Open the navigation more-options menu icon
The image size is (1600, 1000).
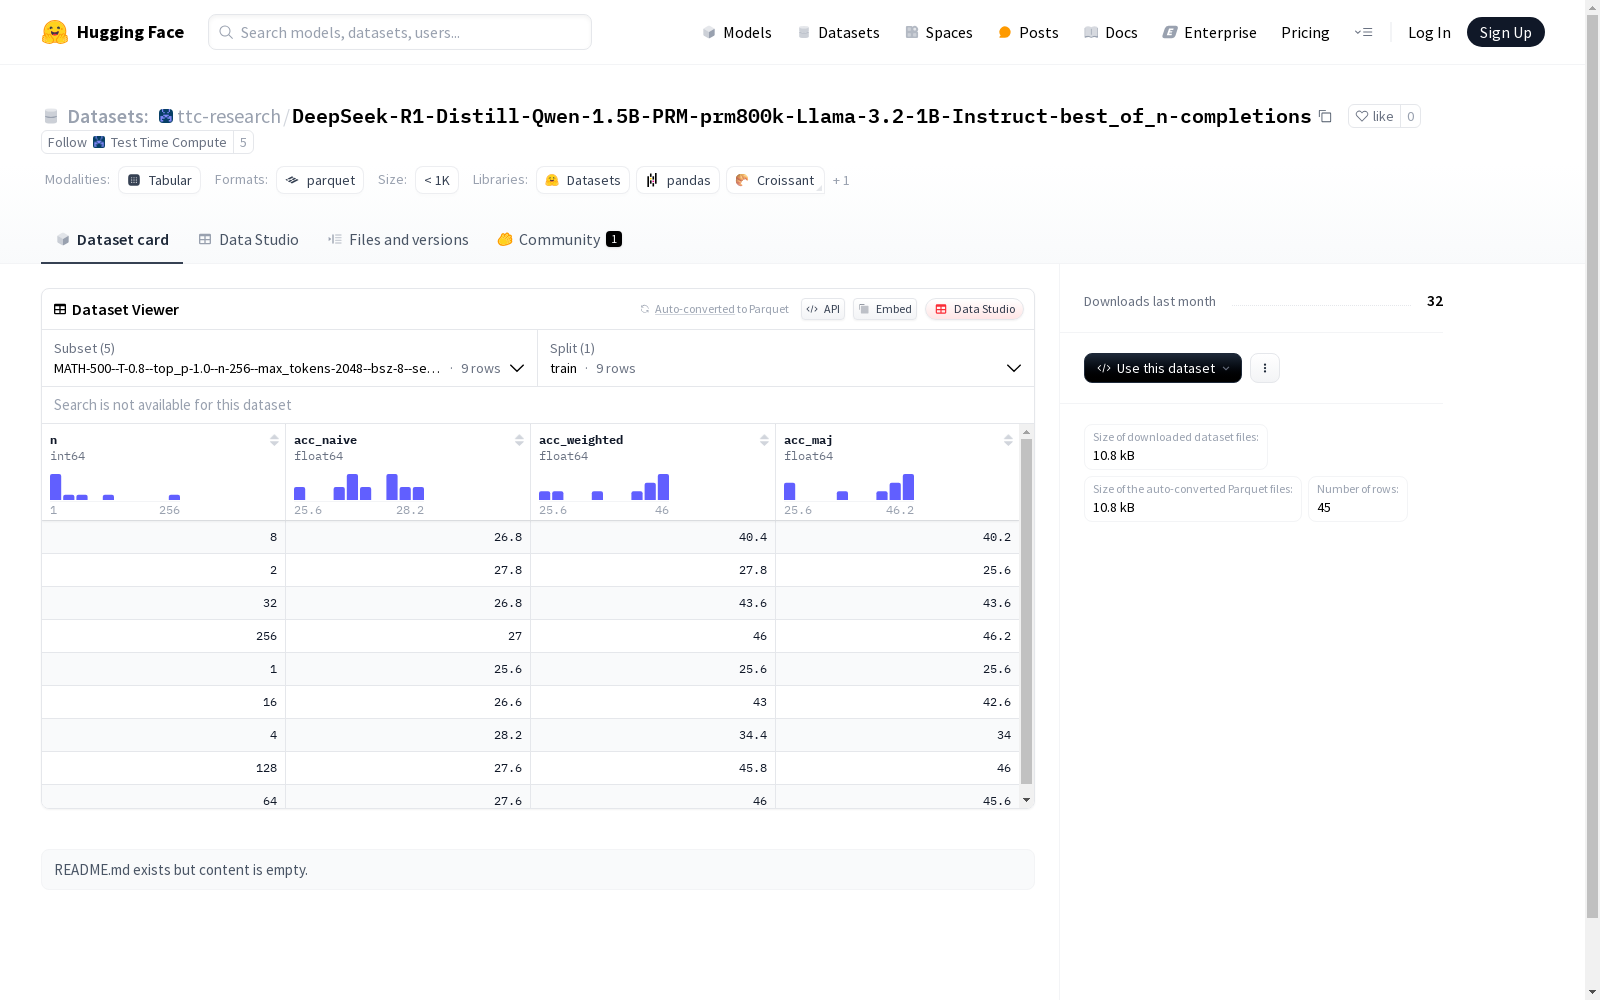pos(1363,32)
